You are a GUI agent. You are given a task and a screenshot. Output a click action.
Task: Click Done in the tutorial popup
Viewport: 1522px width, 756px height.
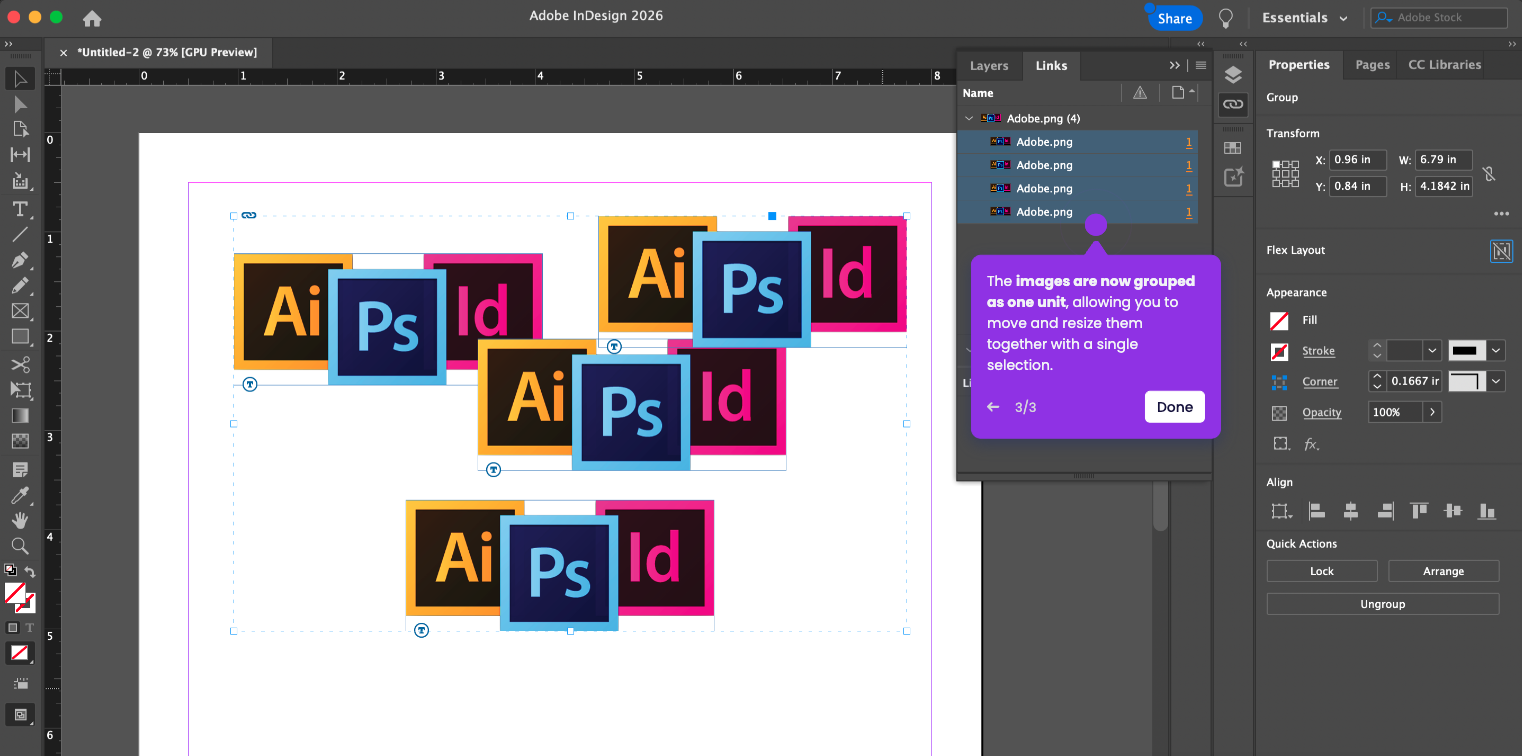[1174, 407]
